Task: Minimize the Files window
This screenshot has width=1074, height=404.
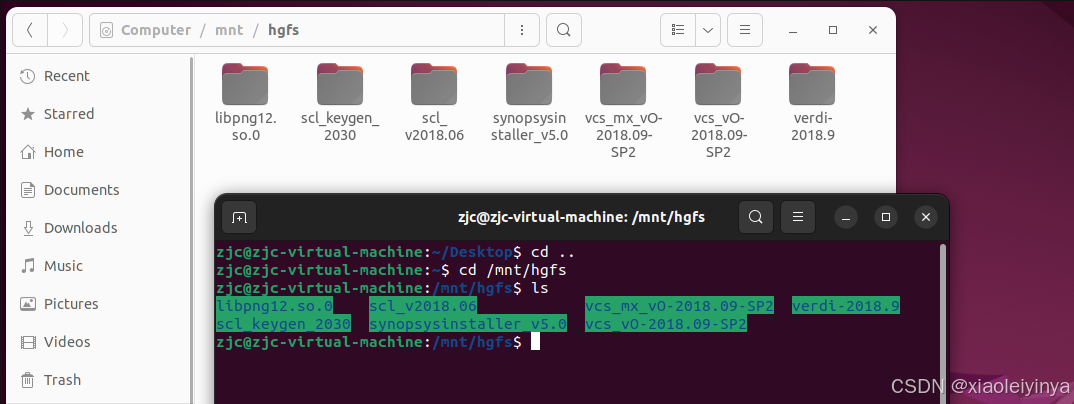Action: (x=792, y=30)
